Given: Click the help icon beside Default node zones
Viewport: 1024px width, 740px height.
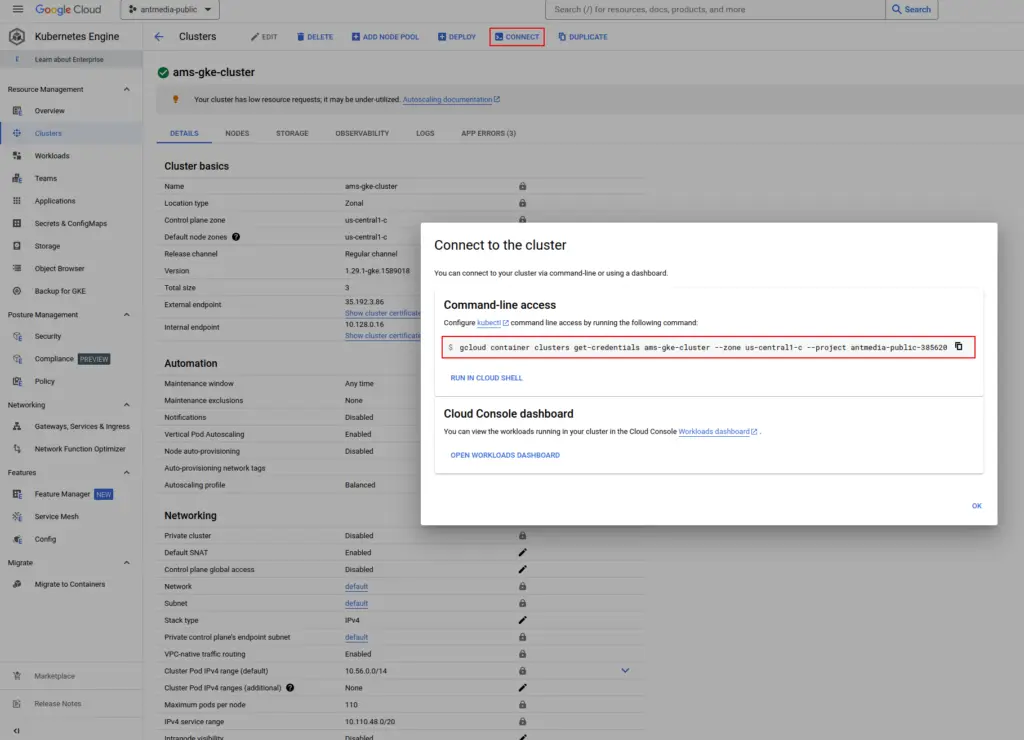Looking at the screenshot, I should 236,237.
